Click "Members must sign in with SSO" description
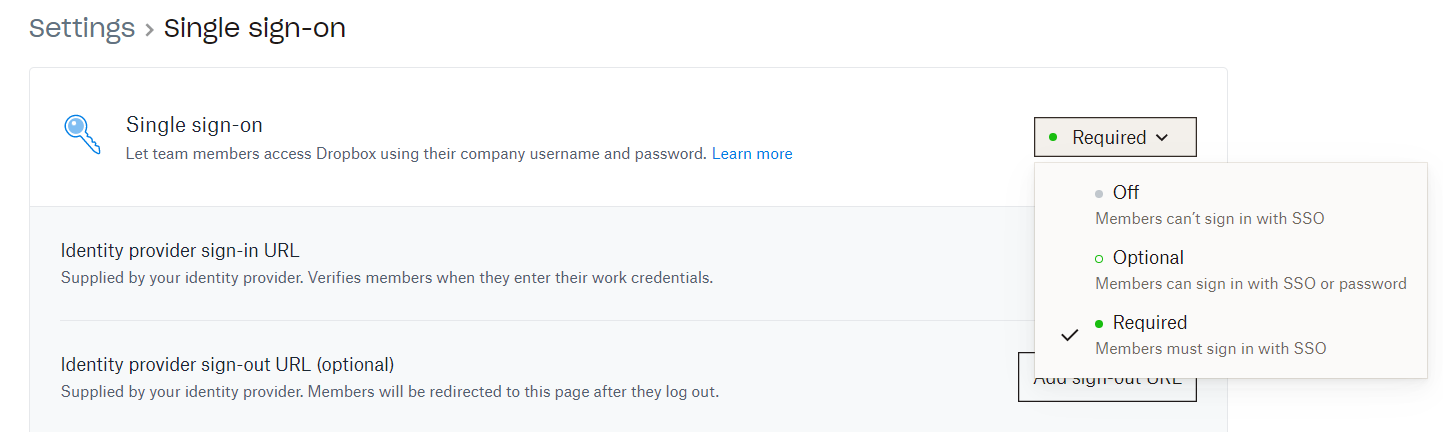The image size is (1443, 432). [1210, 349]
